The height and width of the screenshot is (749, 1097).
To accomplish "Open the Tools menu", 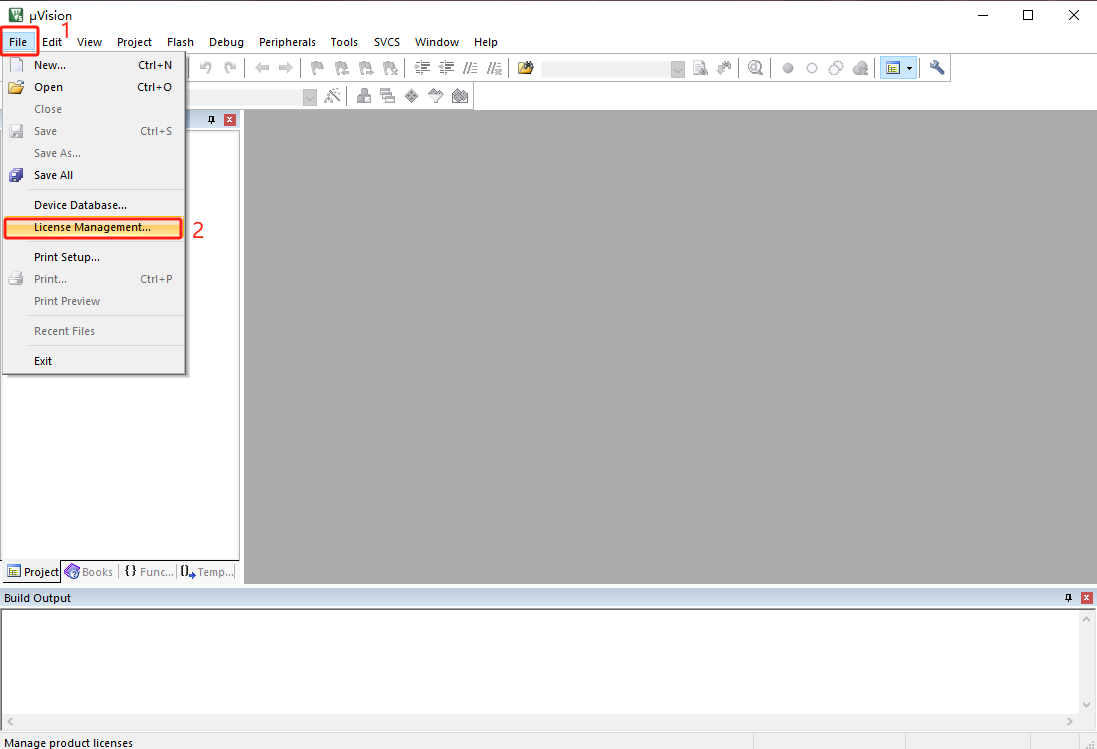I will coord(344,42).
